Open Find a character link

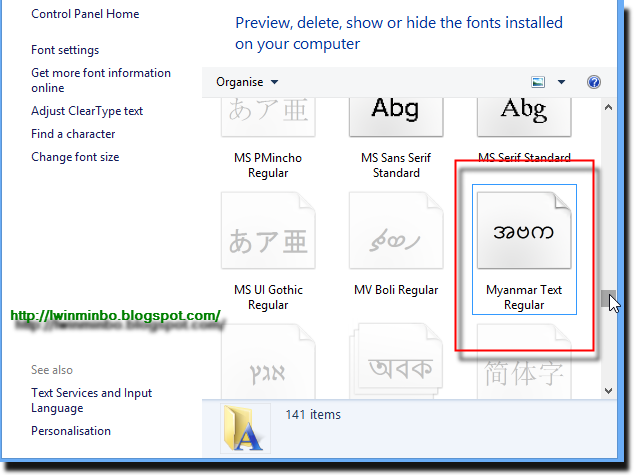73,134
